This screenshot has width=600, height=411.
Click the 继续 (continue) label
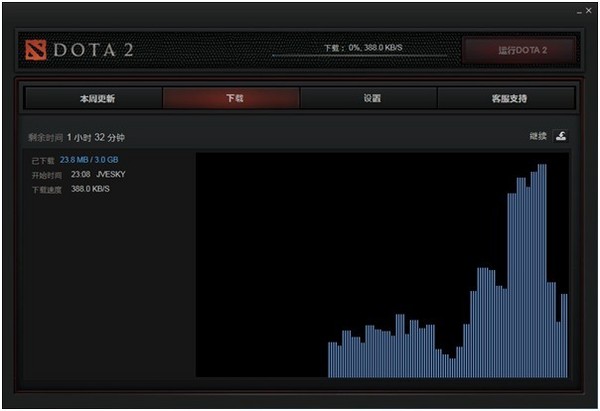coord(538,136)
